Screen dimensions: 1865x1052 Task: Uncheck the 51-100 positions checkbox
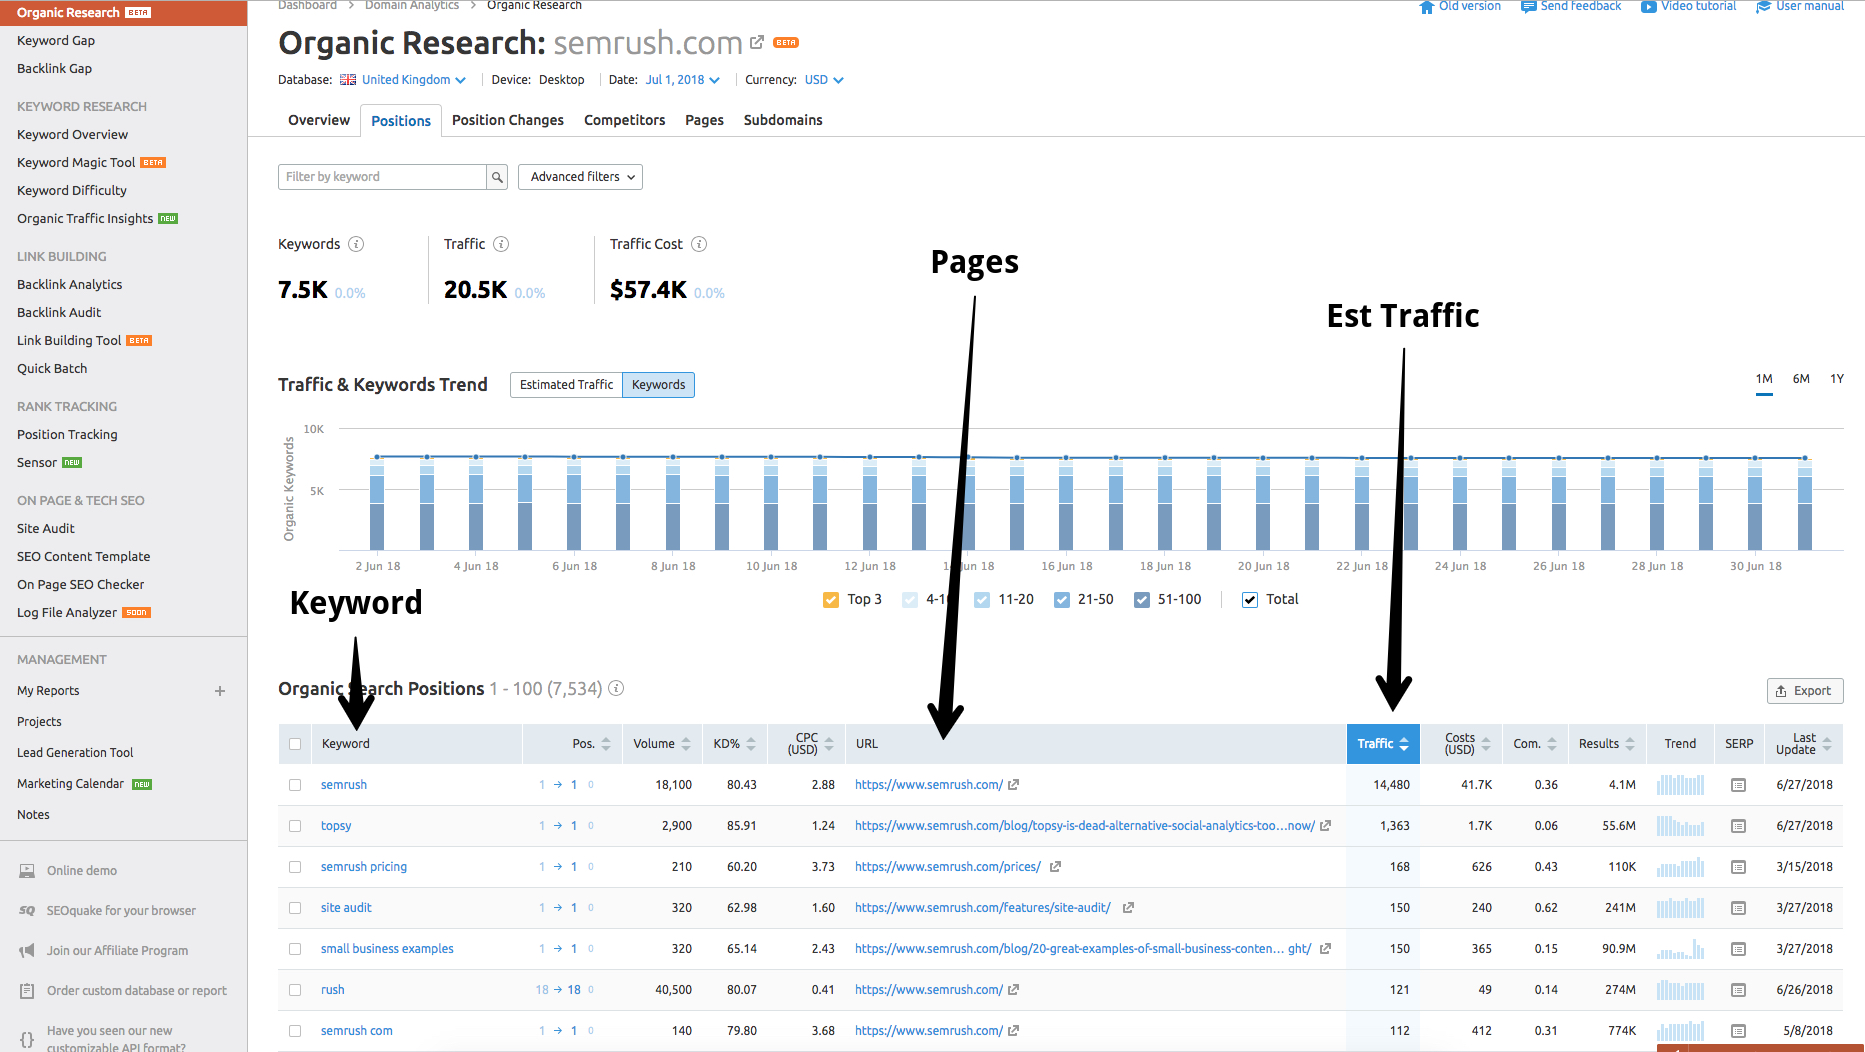click(1142, 600)
